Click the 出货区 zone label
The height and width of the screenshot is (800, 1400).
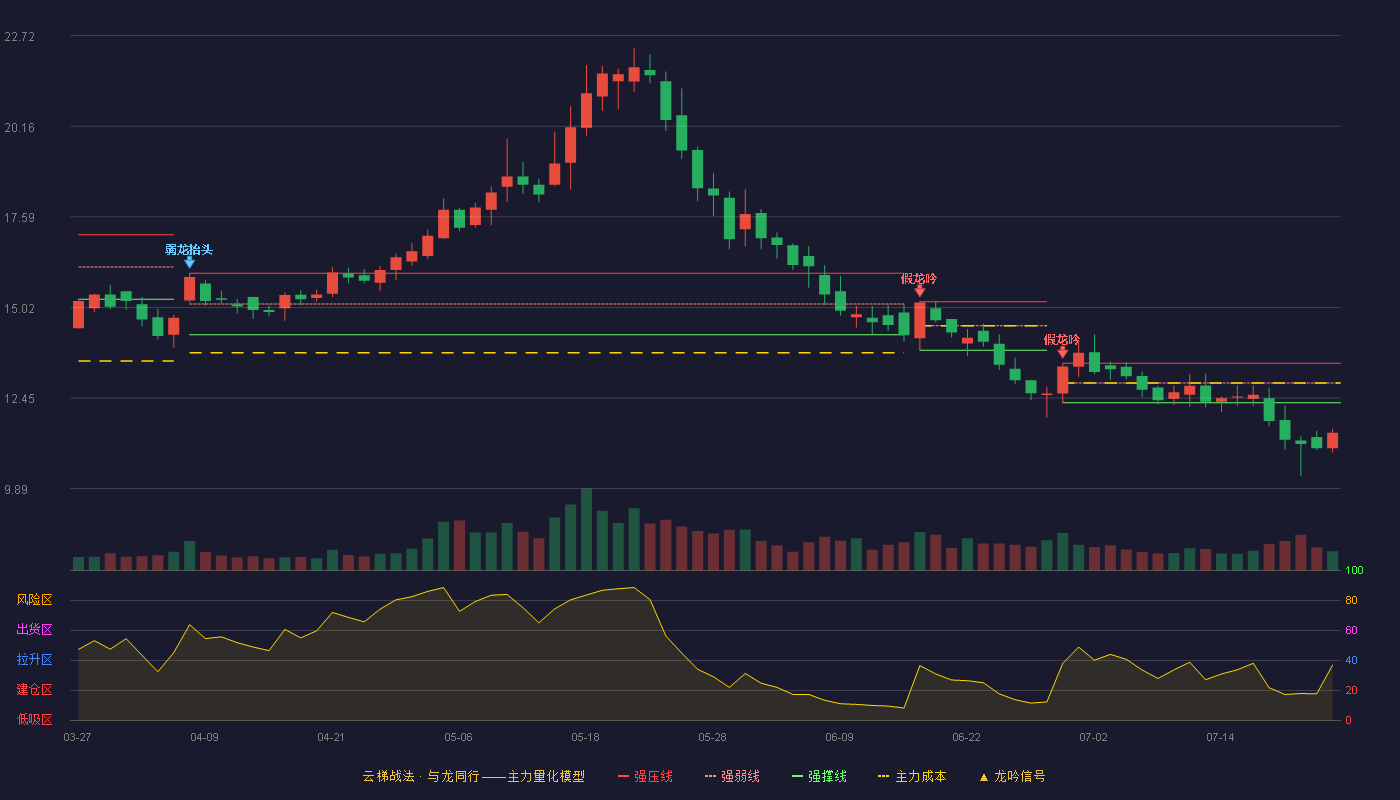(x=34, y=630)
